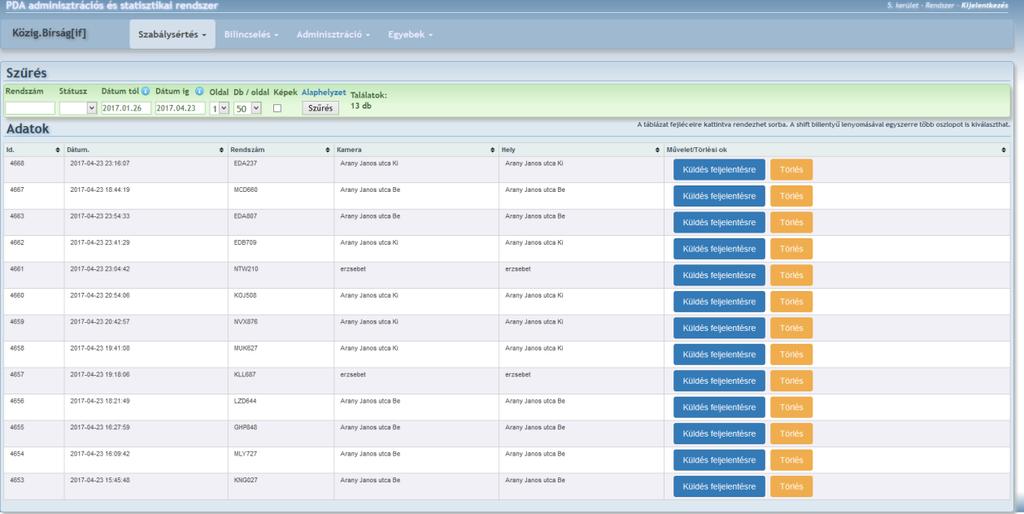Image resolution: width=1024 pixels, height=514 pixels.
Task: Click Törlés for record 4662
Action: [792, 249]
